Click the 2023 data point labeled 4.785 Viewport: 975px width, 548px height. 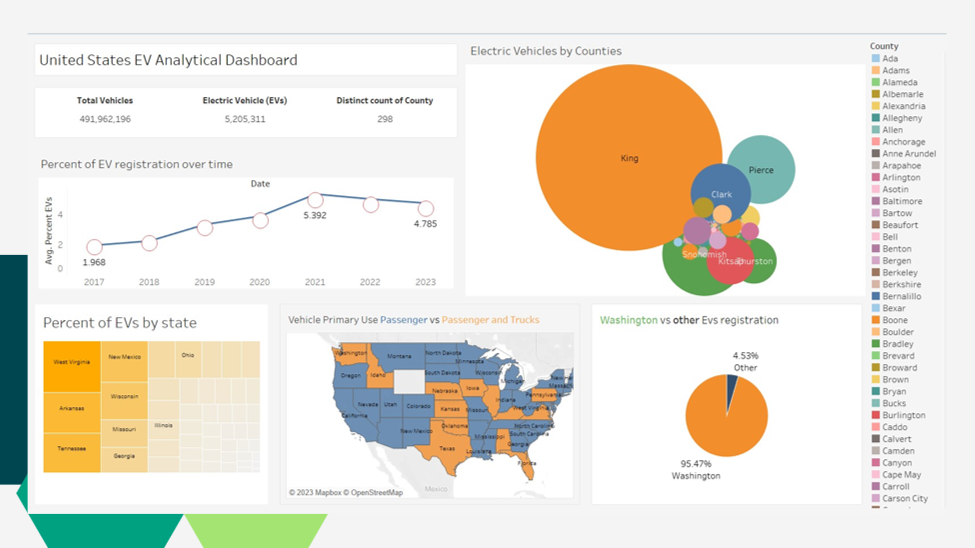coord(425,209)
